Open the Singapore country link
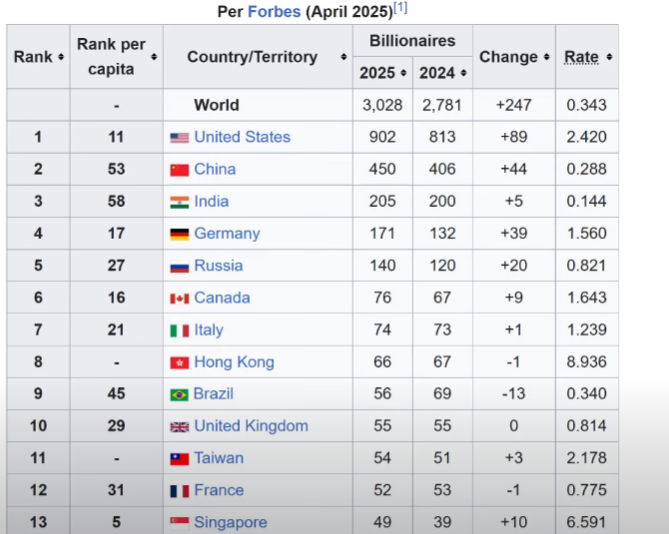Viewport: 669px width, 534px height. (230, 522)
